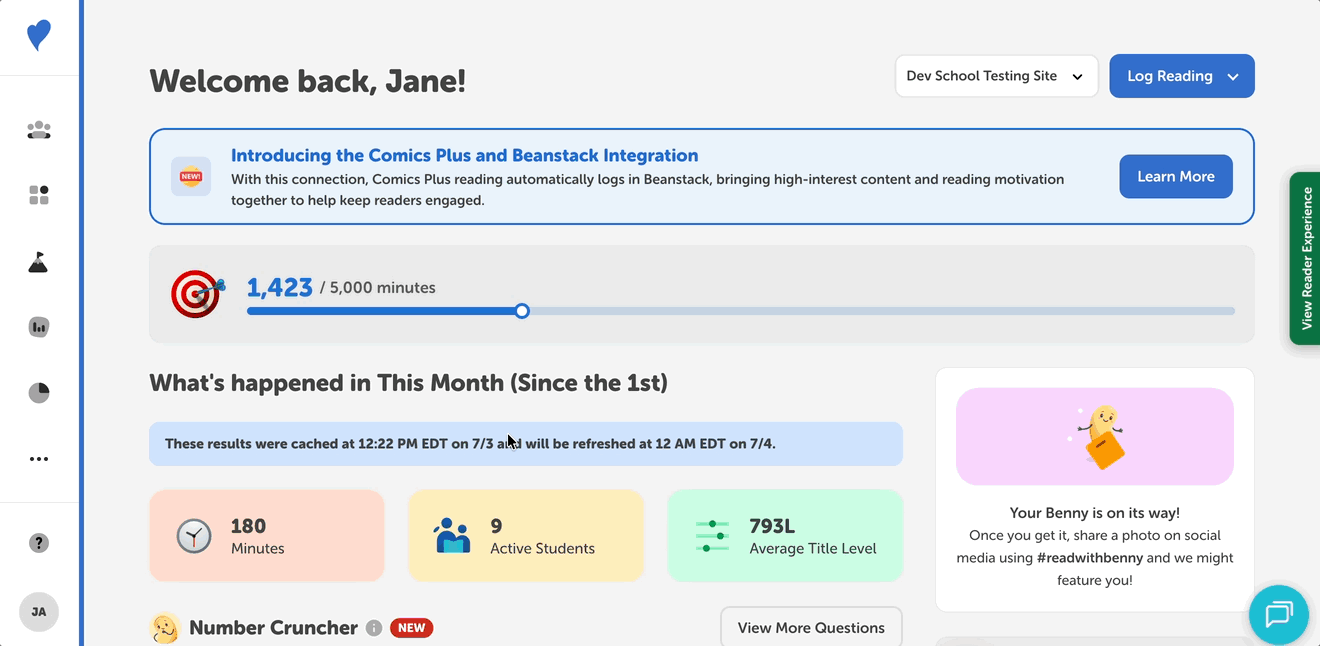Expand the Log Reading dropdown button
Image resolution: width=1320 pixels, height=646 pixels.
click(x=1182, y=76)
